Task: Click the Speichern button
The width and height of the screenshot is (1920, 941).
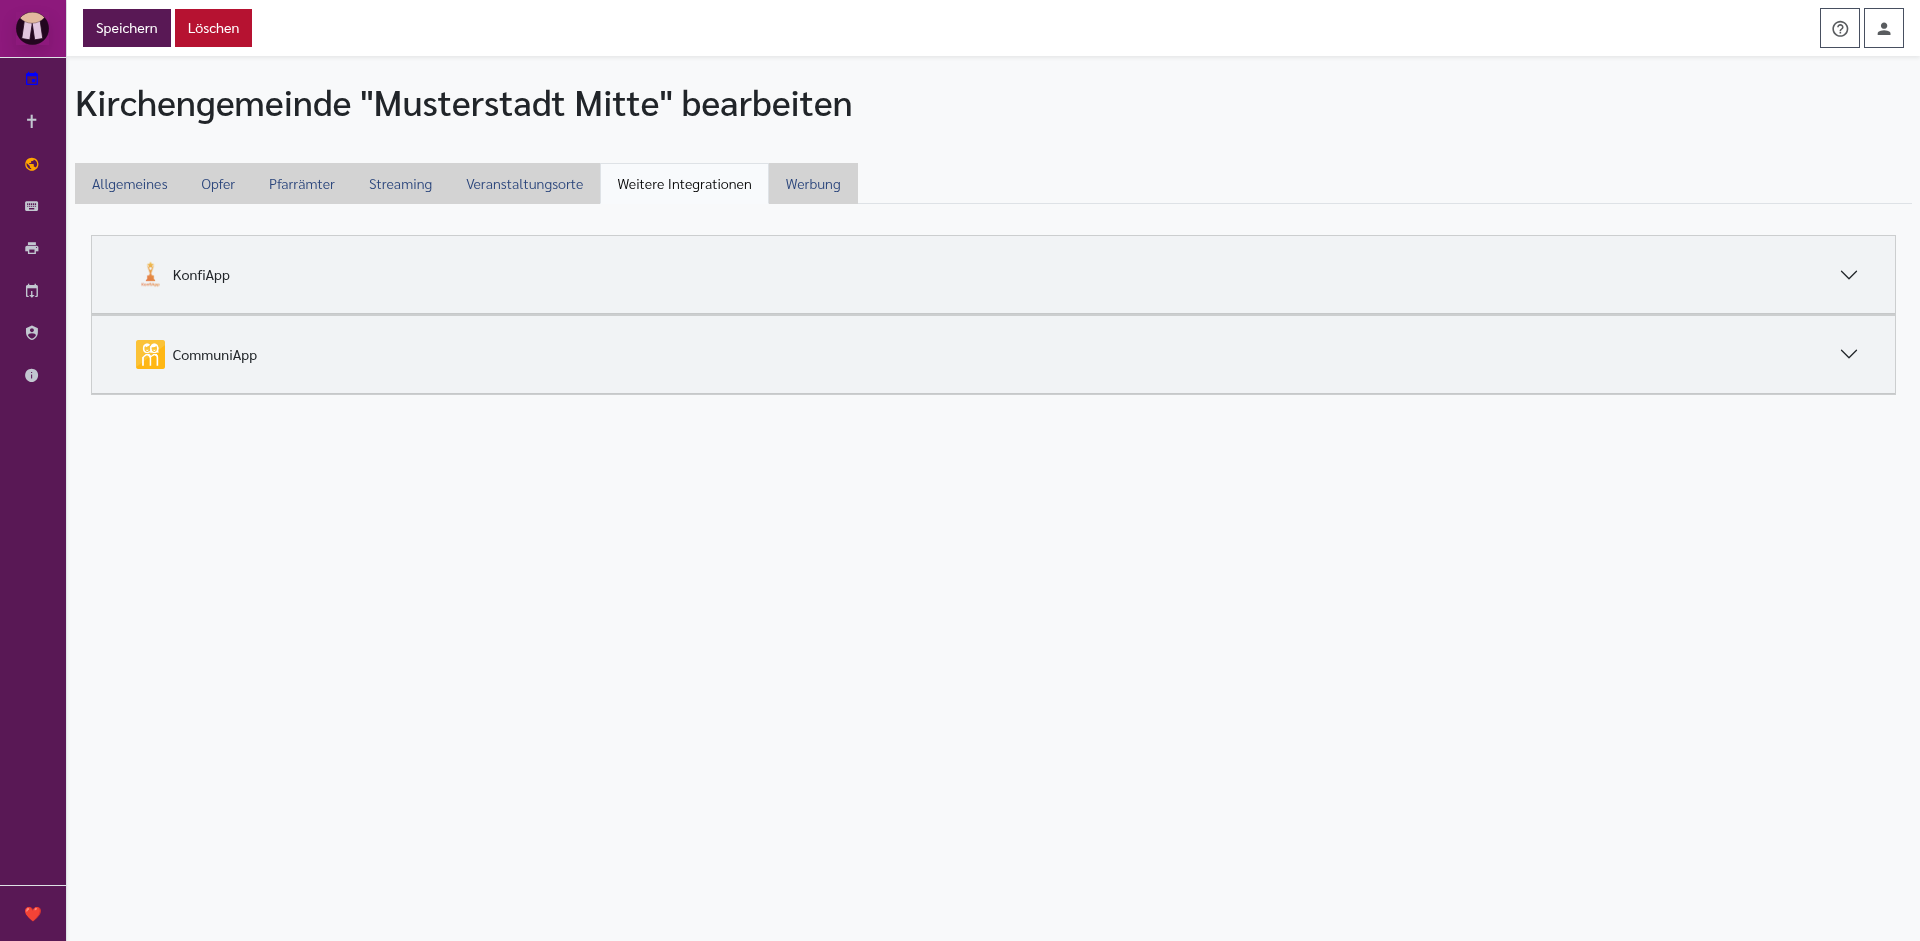Action: pos(127,28)
